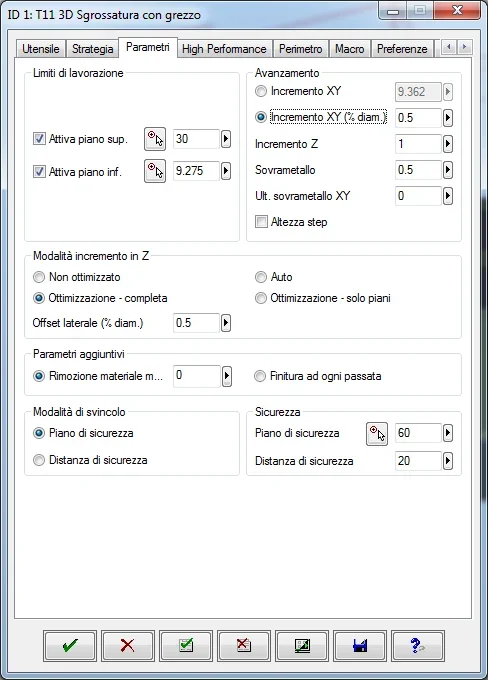Switch to the High Performance tab

click(224, 49)
